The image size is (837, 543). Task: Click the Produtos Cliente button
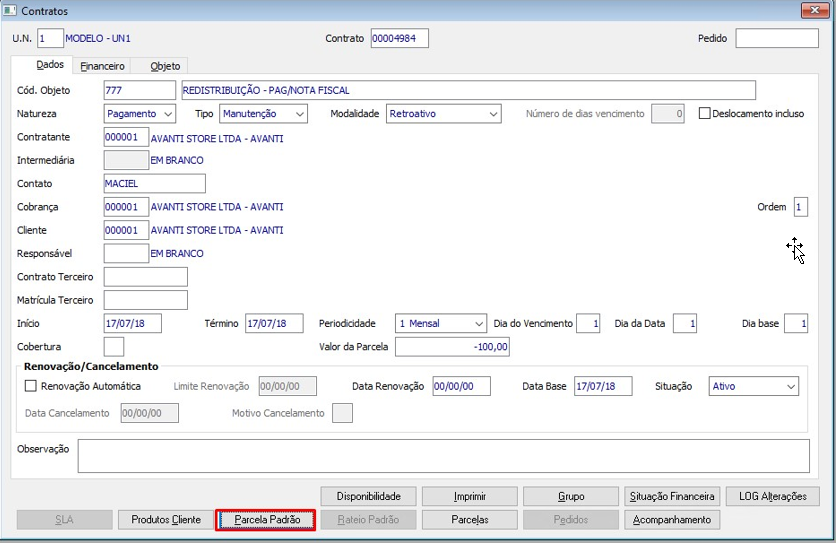pos(166,520)
